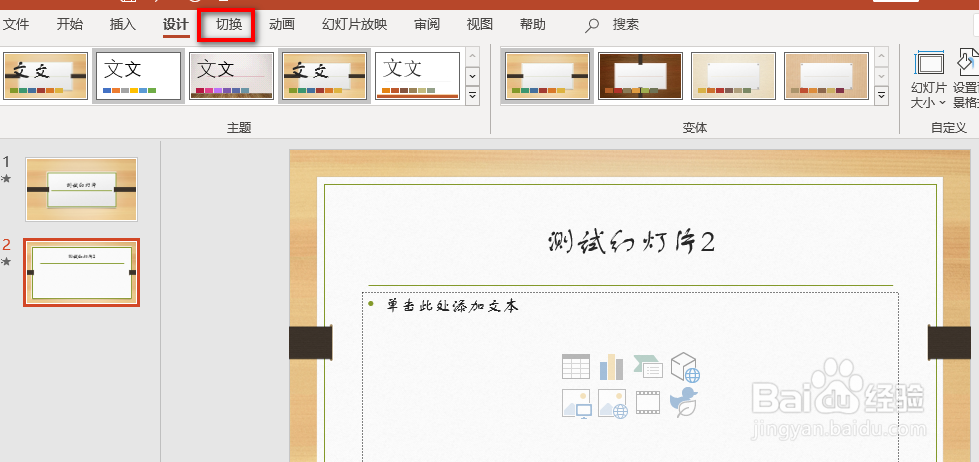Click the magnifier search icon
This screenshot has height=462, width=979.
coord(592,26)
